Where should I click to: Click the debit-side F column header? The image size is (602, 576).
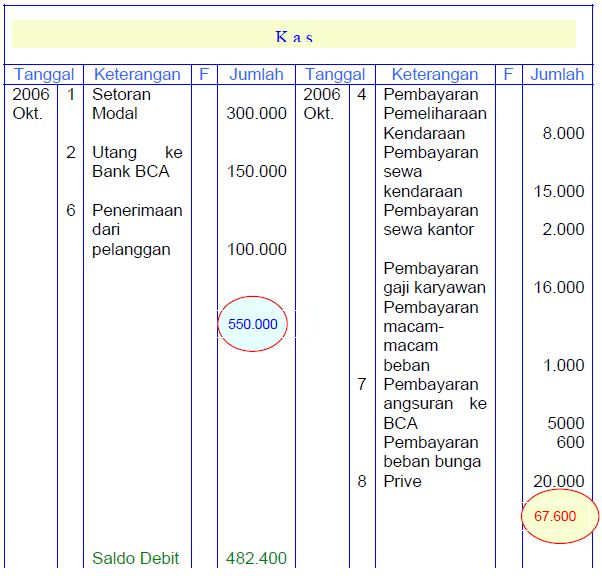pyautogui.click(x=204, y=74)
